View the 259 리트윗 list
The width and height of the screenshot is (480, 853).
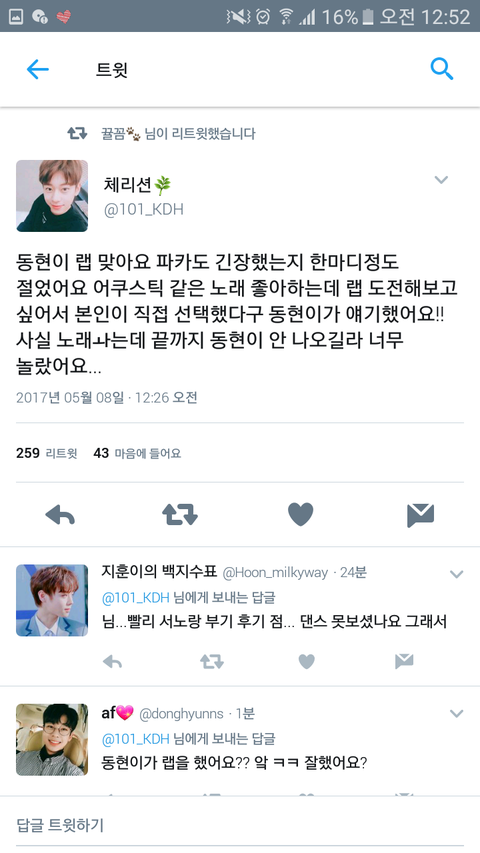click(x=47, y=453)
